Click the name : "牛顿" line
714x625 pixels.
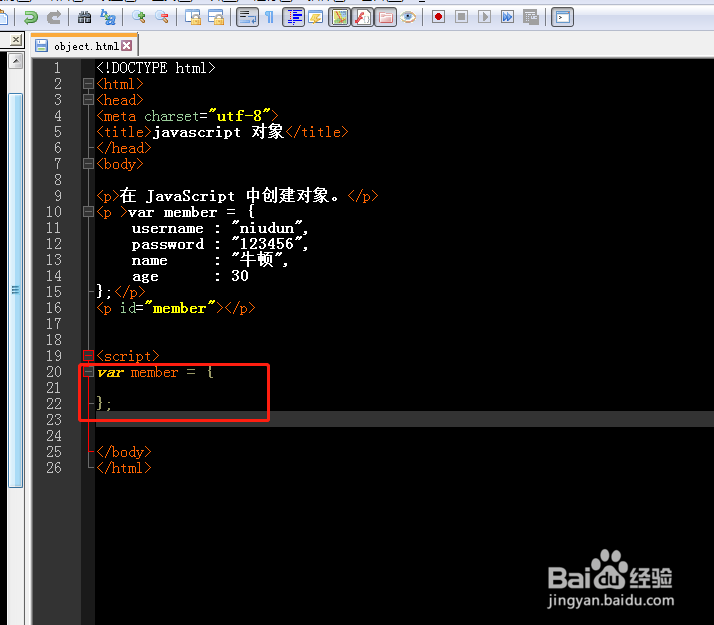pyautogui.click(x=210, y=260)
